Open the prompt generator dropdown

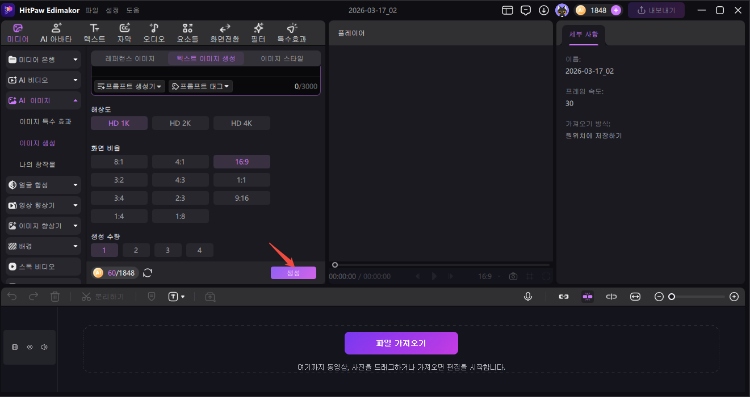point(129,86)
